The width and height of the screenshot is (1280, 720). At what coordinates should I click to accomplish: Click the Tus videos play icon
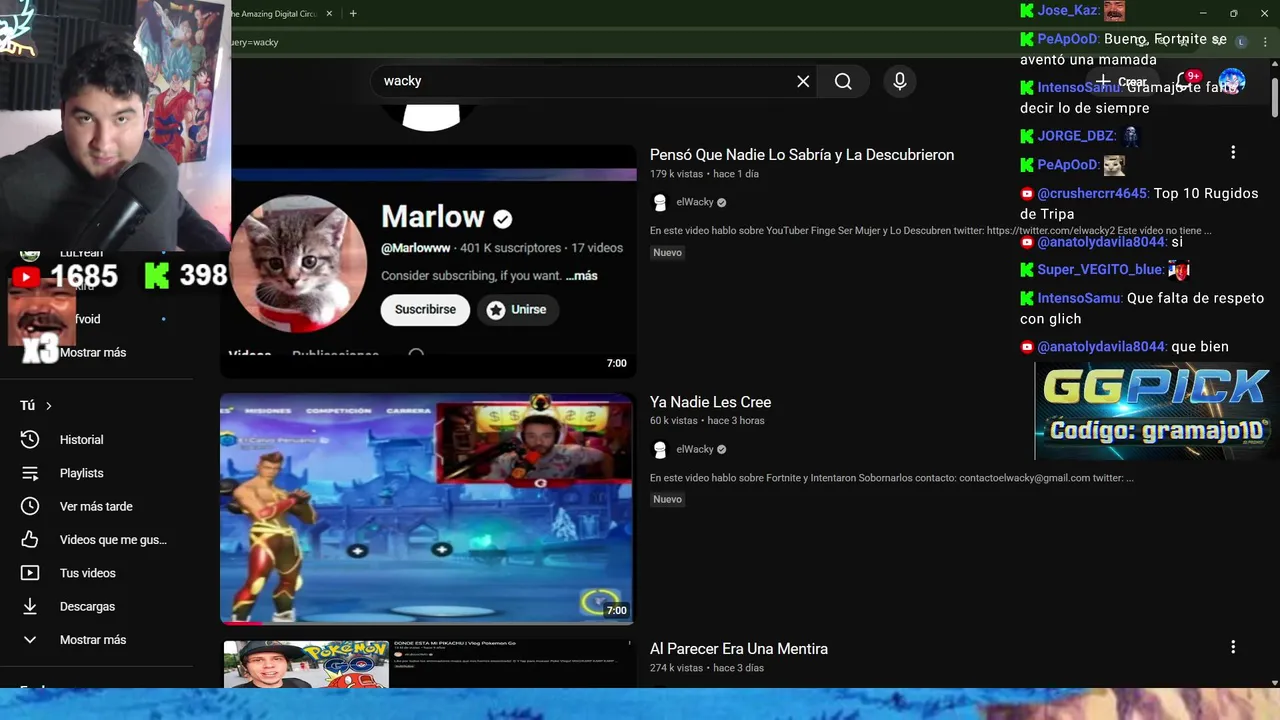click(30, 573)
